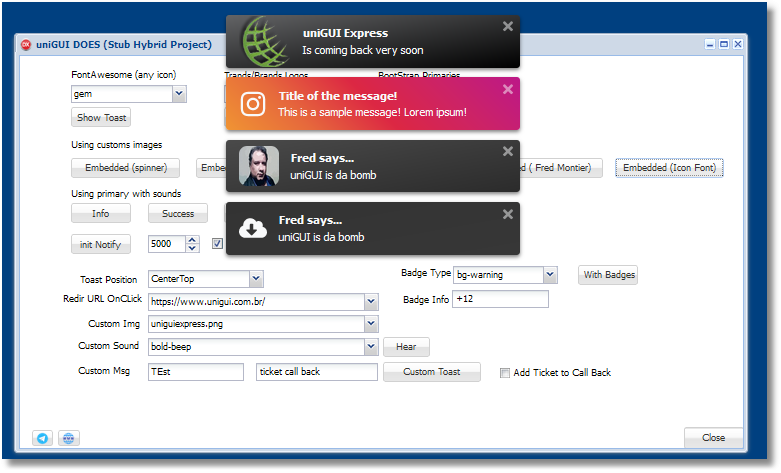Click the init Notify button
The width and height of the screenshot is (781, 473).
(x=101, y=244)
